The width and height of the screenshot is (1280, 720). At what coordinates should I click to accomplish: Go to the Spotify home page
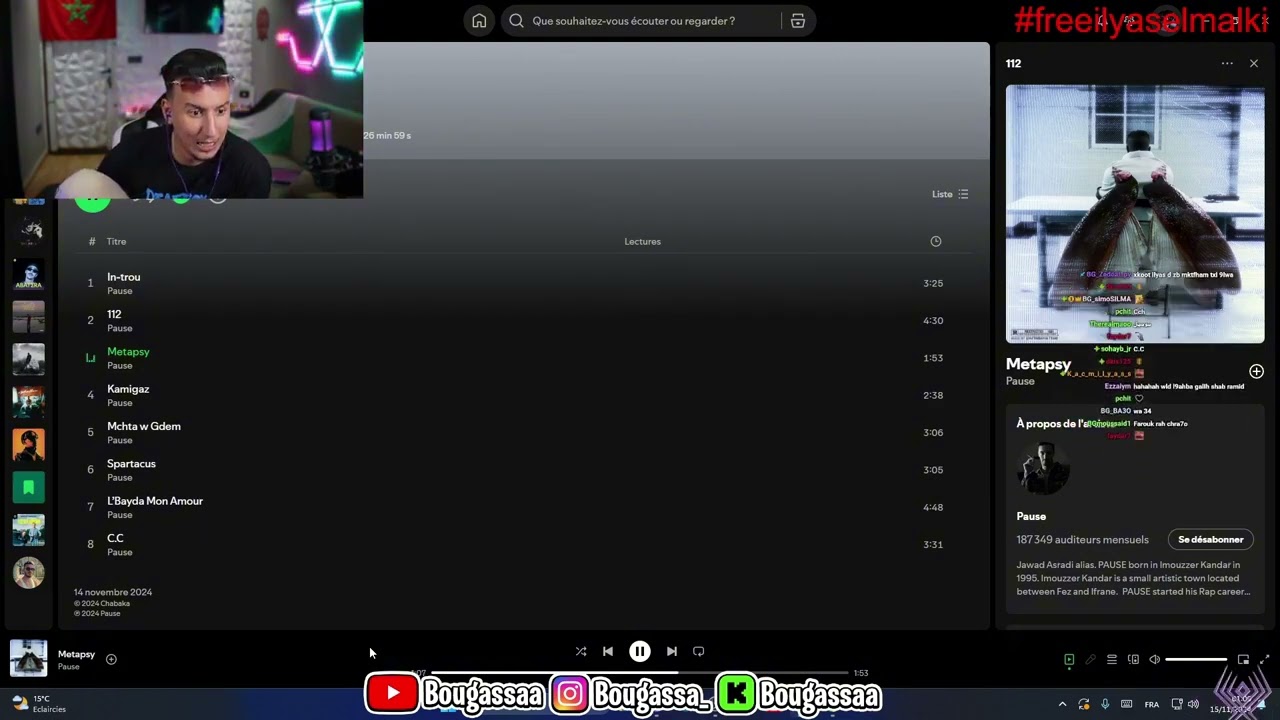click(479, 21)
